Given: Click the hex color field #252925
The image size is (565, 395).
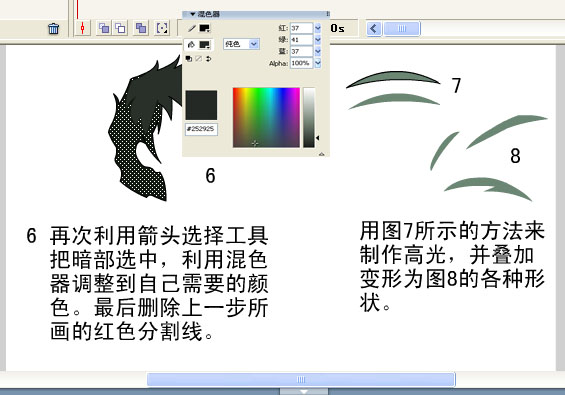Looking at the screenshot, I should click(201, 129).
